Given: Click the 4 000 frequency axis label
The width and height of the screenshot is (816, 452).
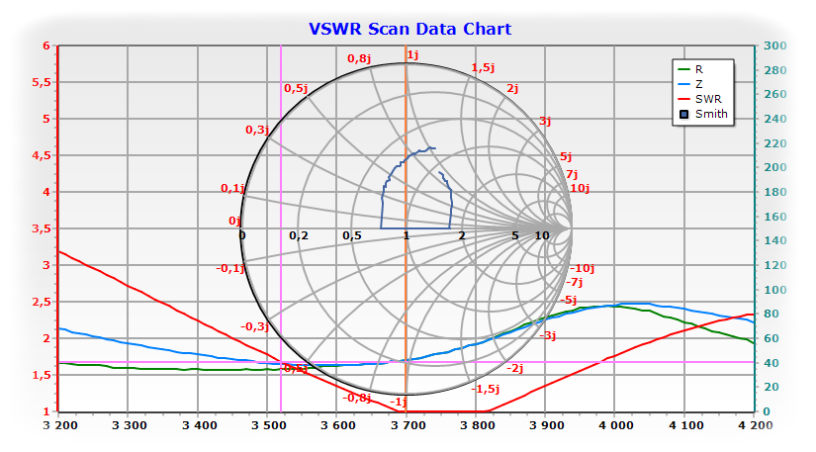Looking at the screenshot, I should coord(616,425).
